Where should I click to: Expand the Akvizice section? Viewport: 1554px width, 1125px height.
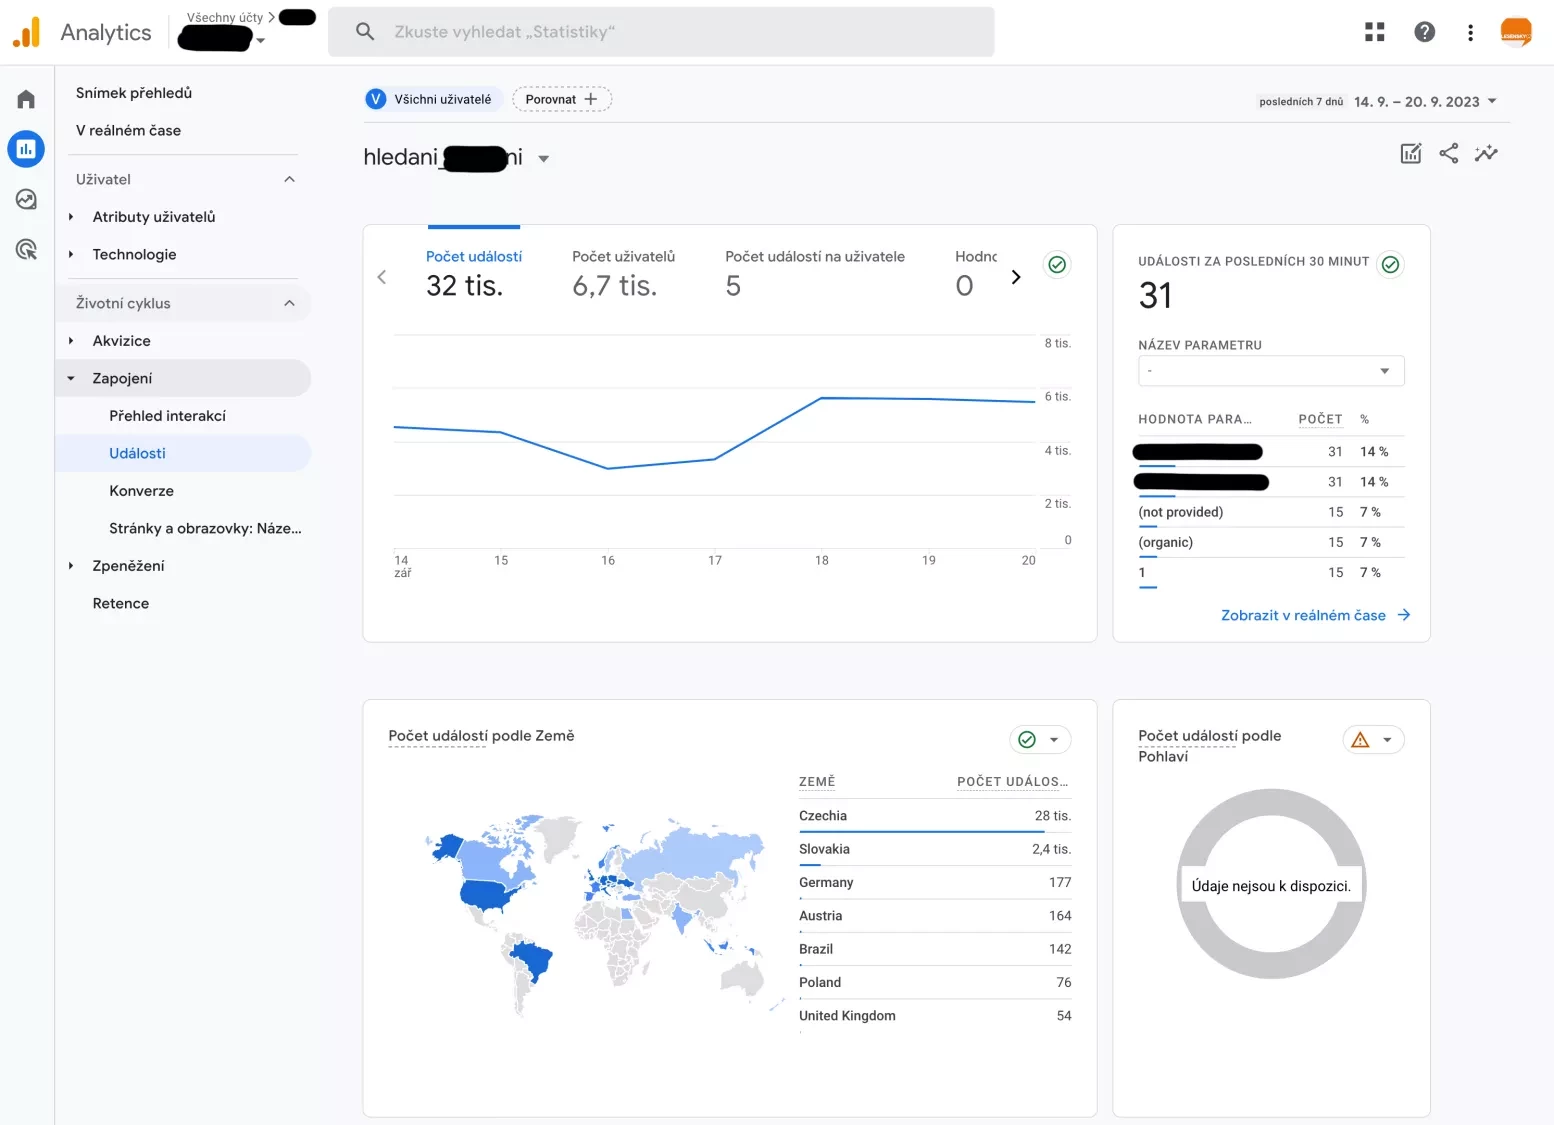click(x=71, y=341)
